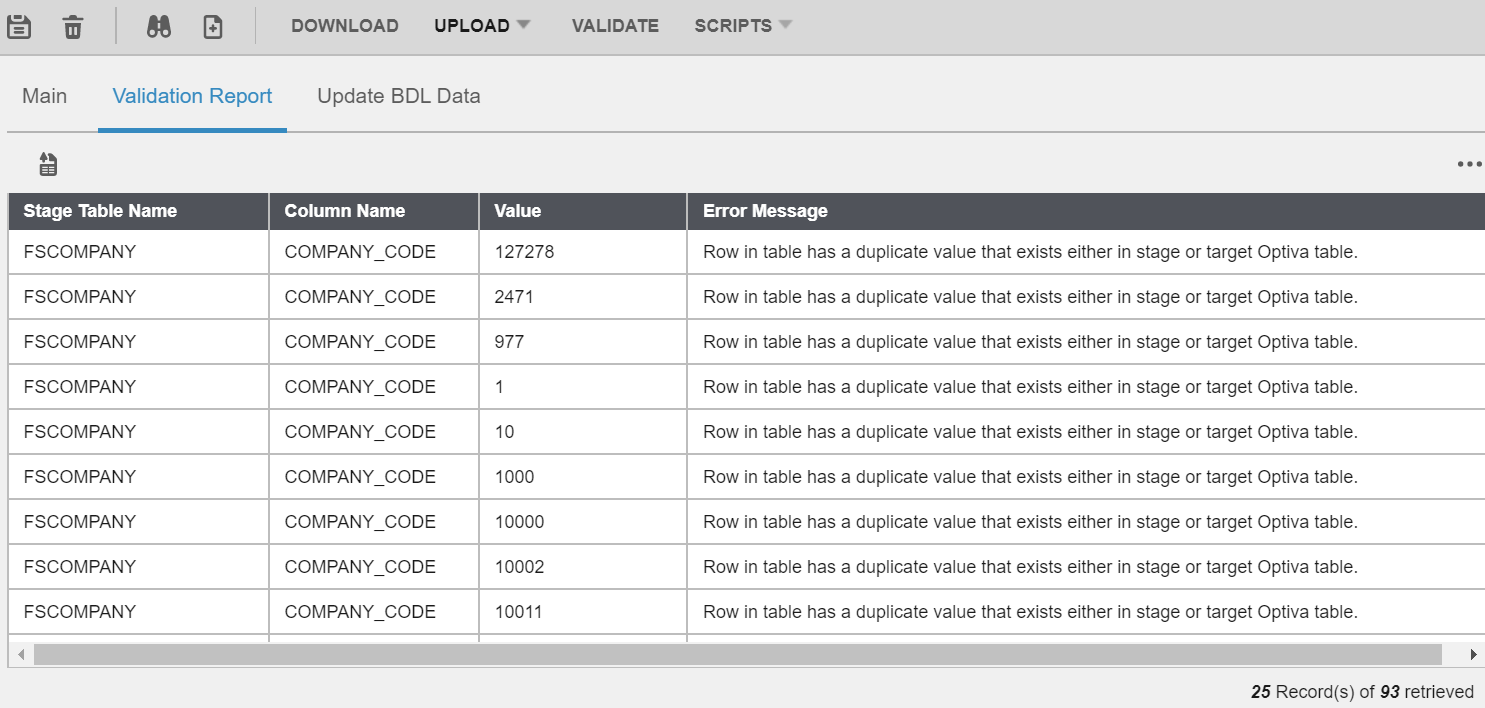
Task: Switch to the Main tab
Action: coord(44,95)
